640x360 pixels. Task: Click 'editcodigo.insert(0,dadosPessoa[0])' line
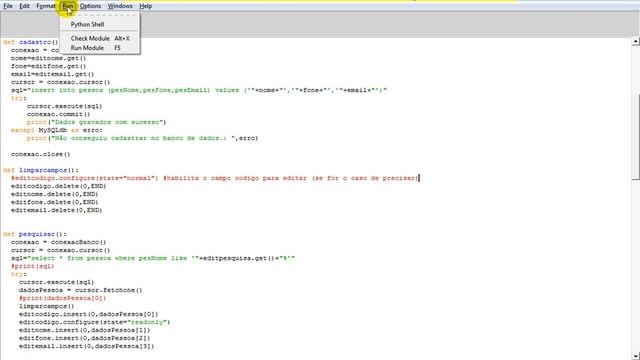tap(88, 314)
